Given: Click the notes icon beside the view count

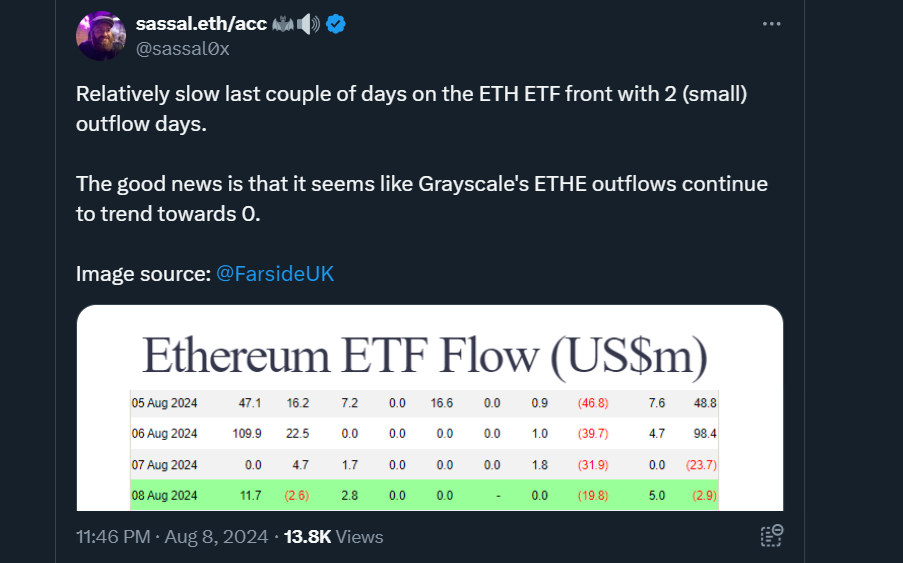Looking at the screenshot, I should (772, 536).
